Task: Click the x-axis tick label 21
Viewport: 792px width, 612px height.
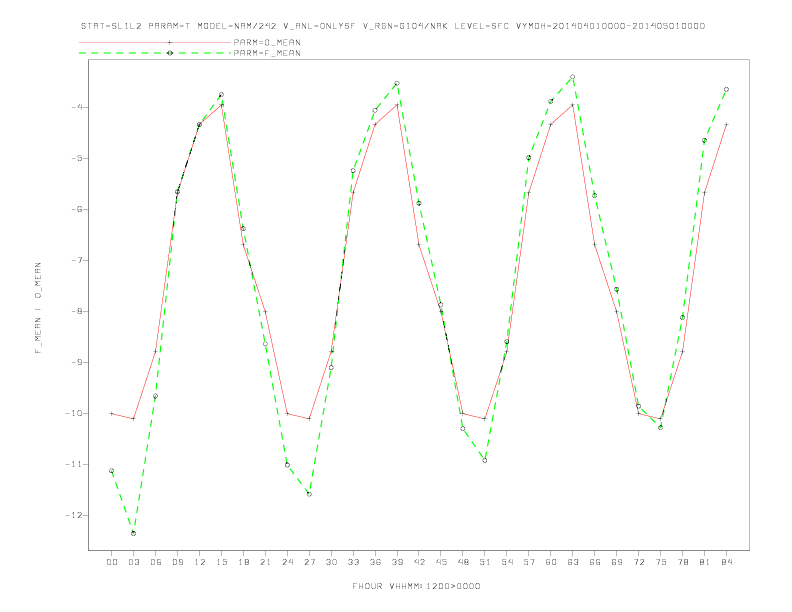Action: [265, 562]
